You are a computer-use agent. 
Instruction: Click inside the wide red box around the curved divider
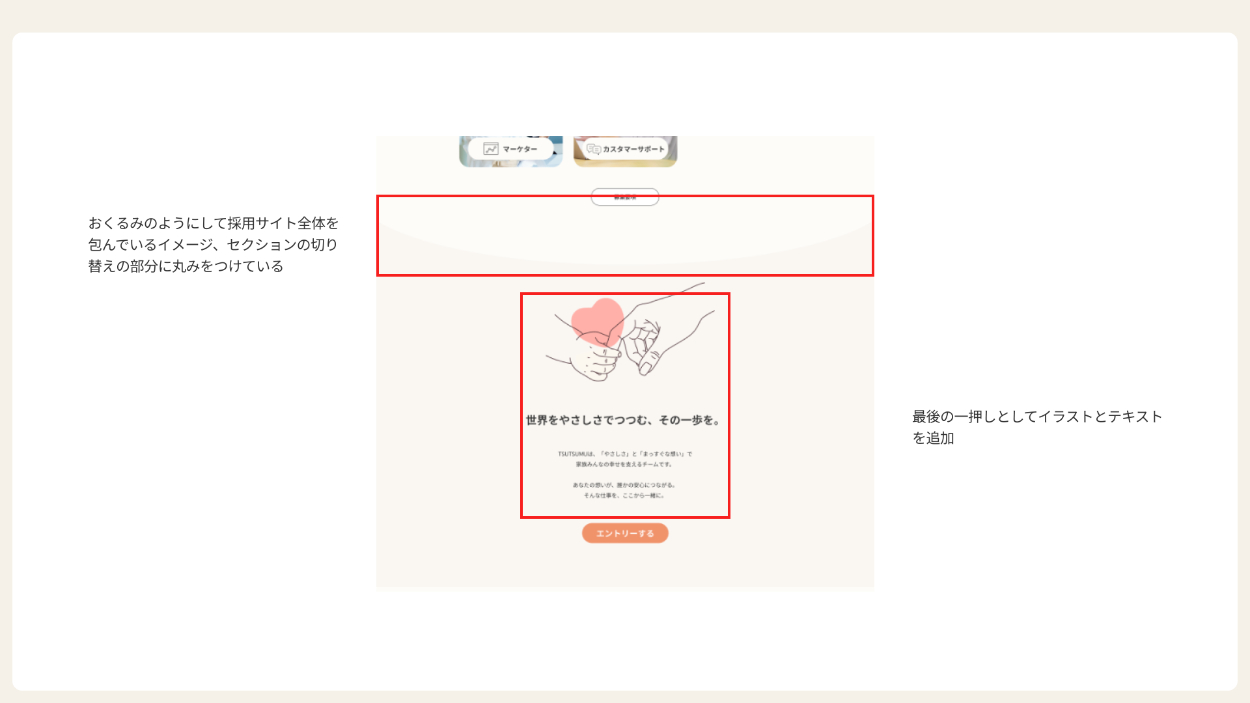tap(625, 236)
